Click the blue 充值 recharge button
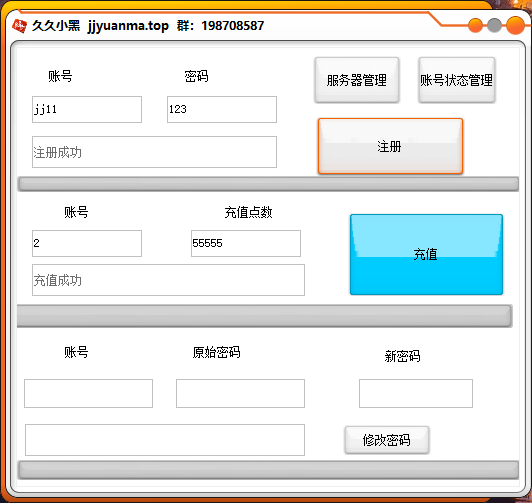The height and width of the screenshot is (503, 532). click(426, 254)
